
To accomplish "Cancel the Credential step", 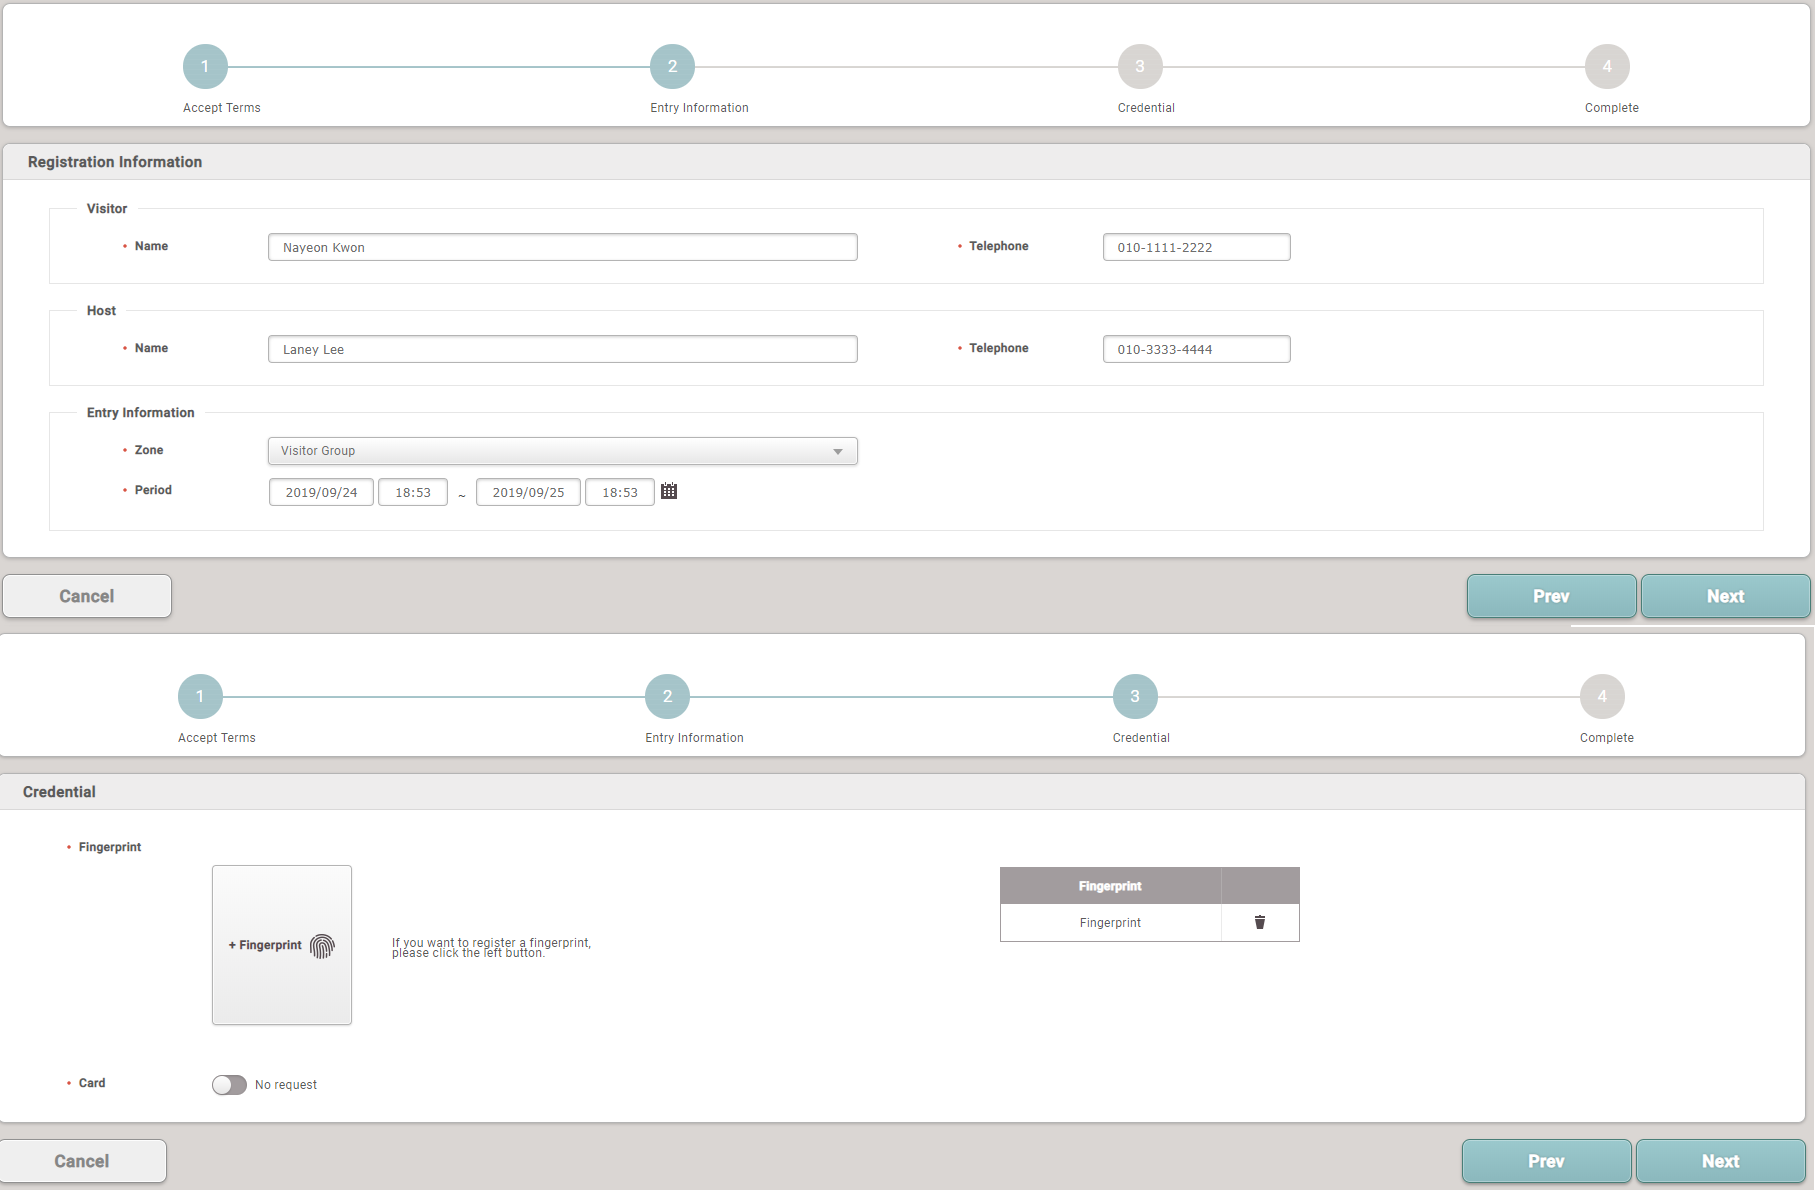I will (x=82, y=1161).
